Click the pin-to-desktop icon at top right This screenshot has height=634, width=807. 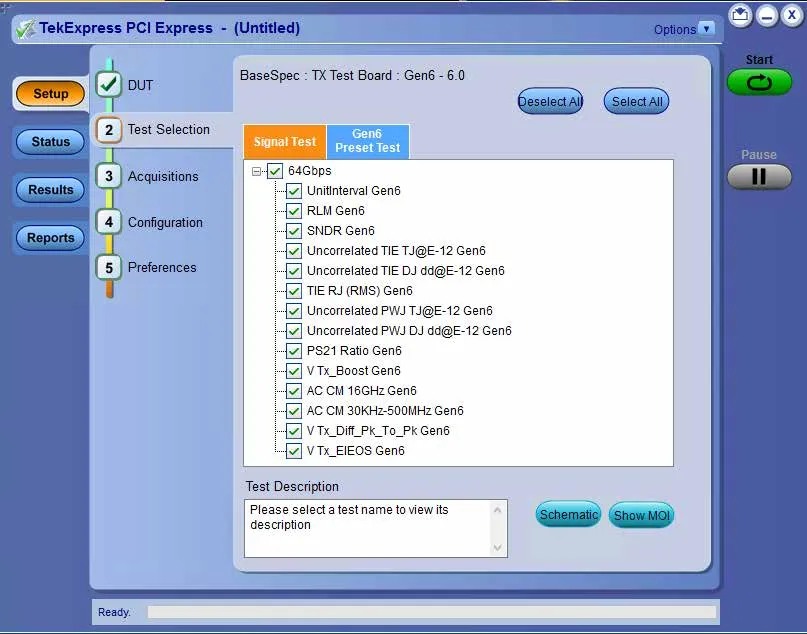(739, 15)
